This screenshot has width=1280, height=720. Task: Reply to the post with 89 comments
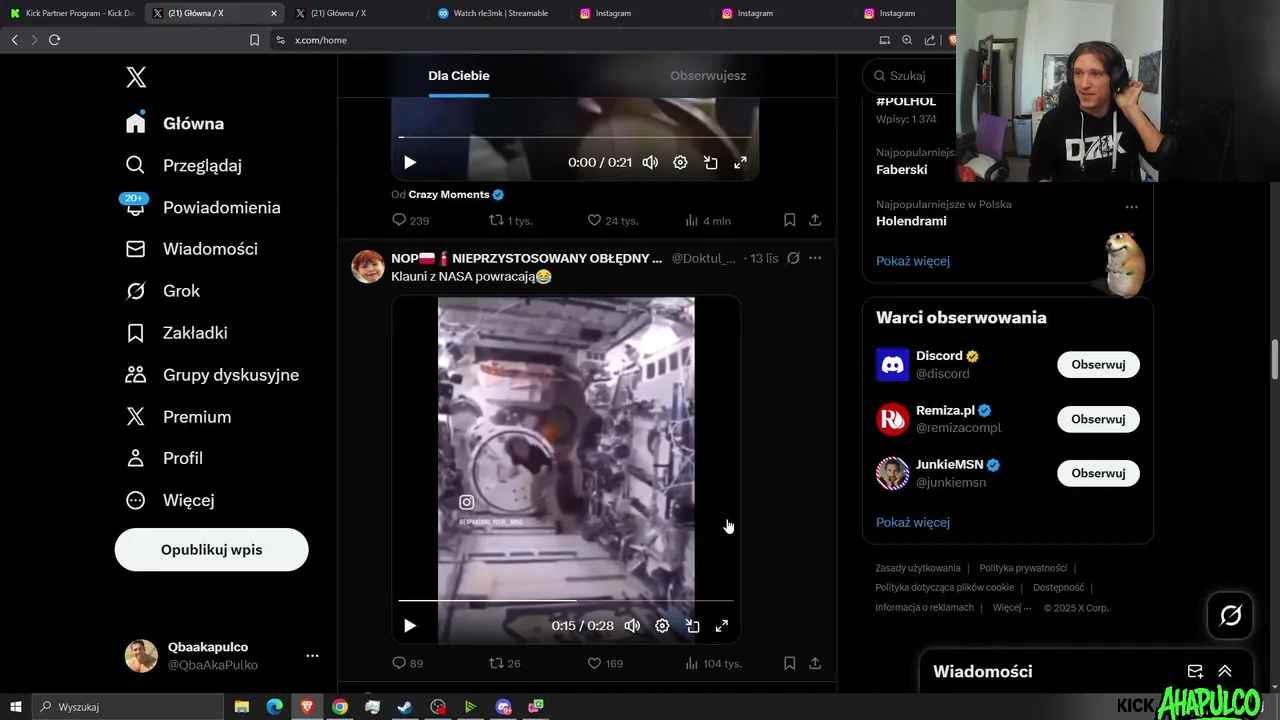(407, 663)
